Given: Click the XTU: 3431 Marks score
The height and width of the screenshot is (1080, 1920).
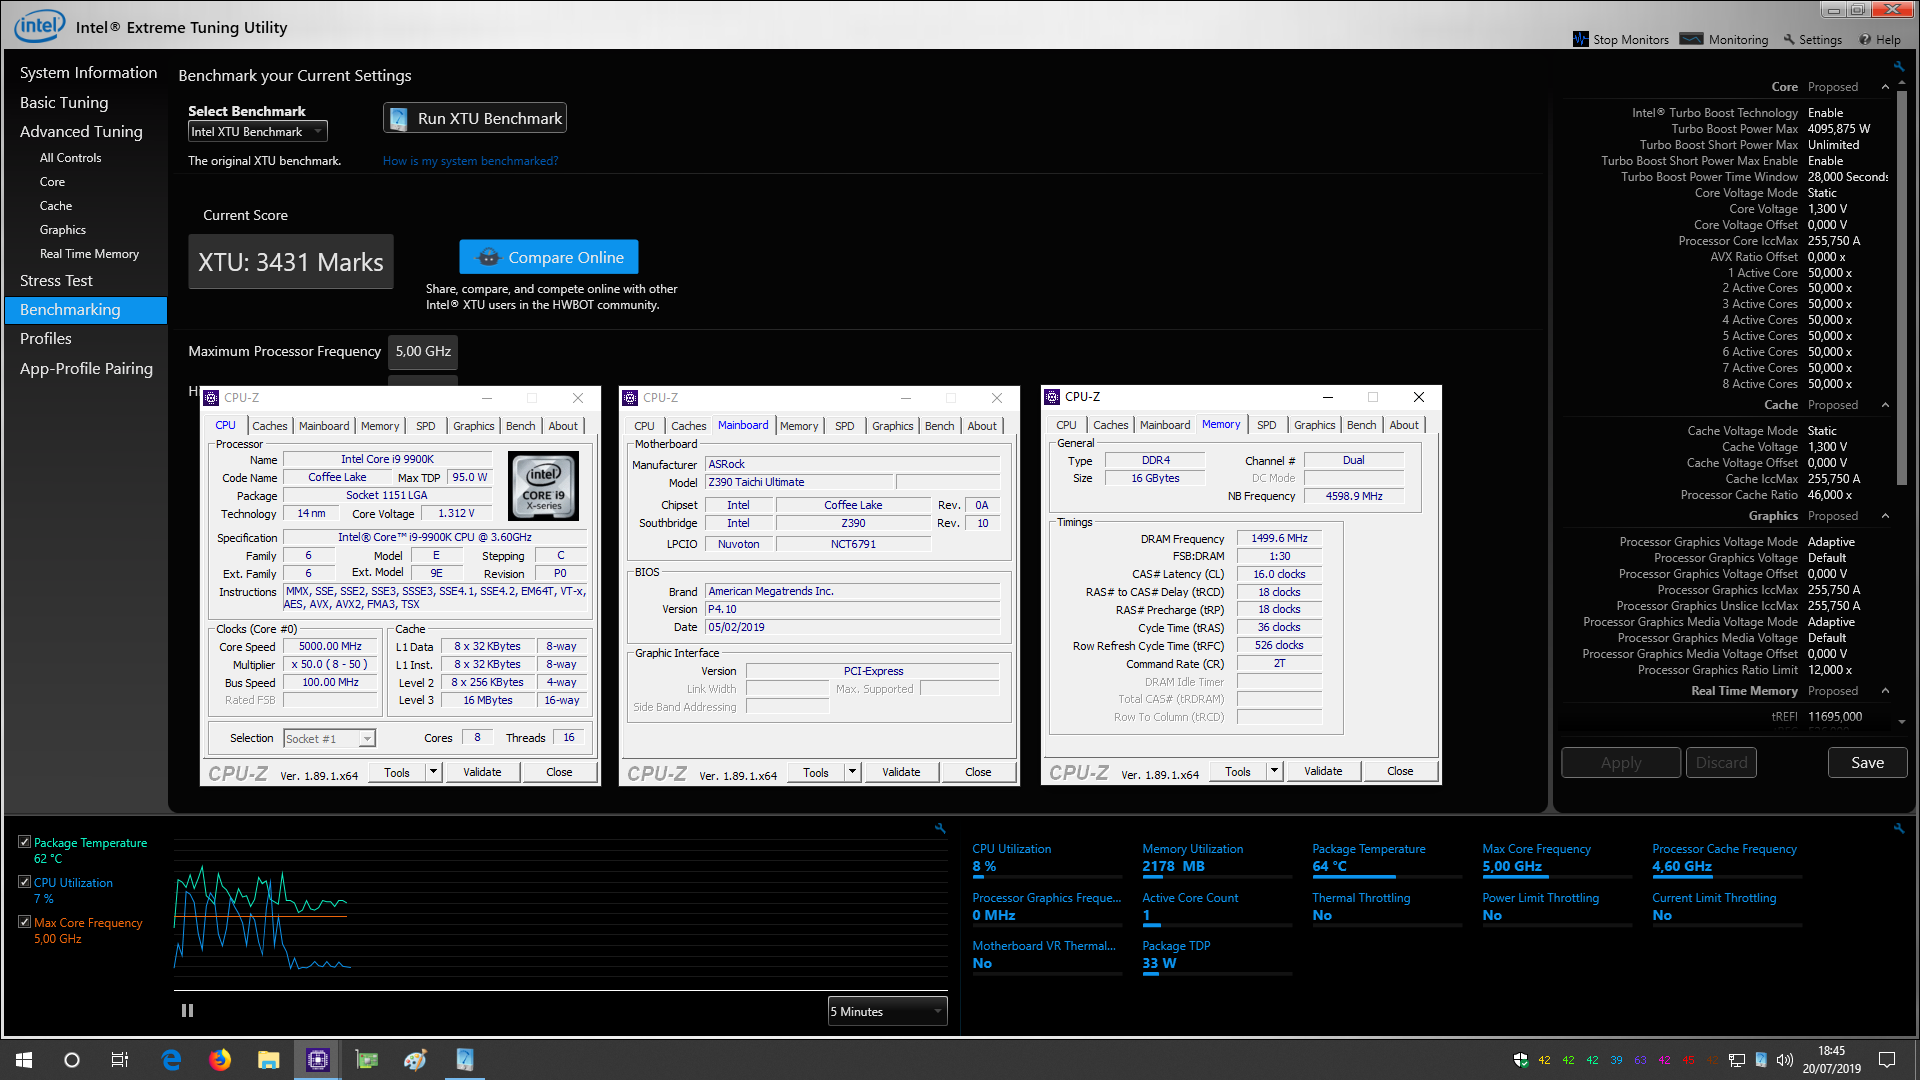Looking at the screenshot, I should click(x=291, y=262).
